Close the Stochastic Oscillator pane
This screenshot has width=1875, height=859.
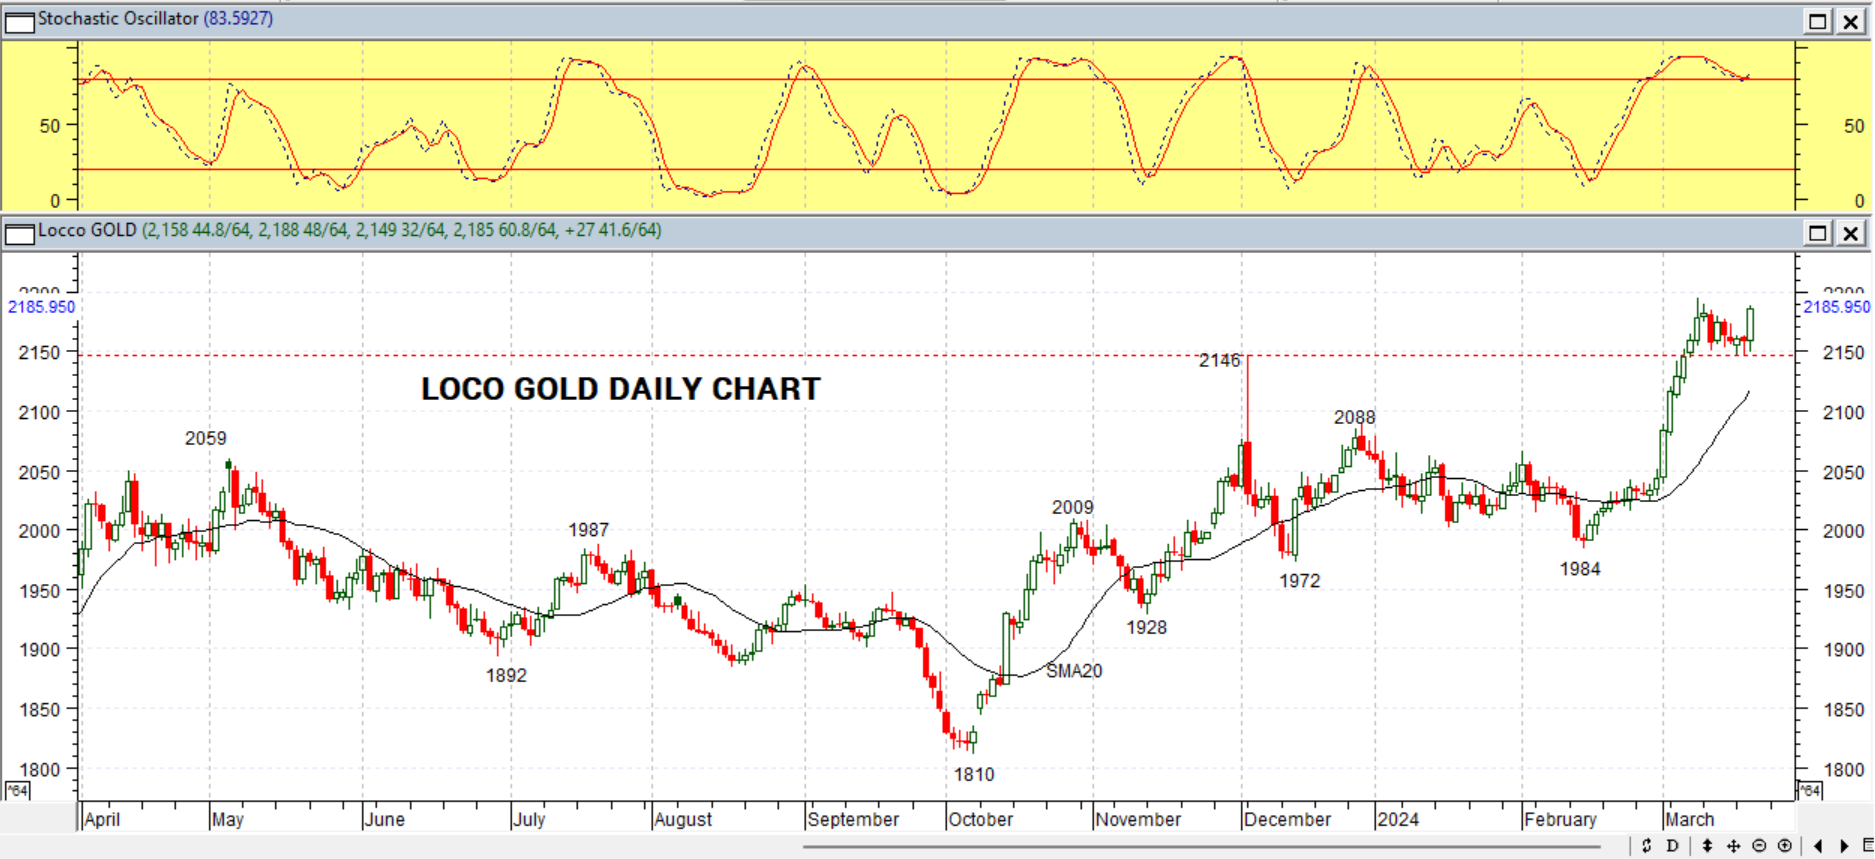(x=1851, y=21)
